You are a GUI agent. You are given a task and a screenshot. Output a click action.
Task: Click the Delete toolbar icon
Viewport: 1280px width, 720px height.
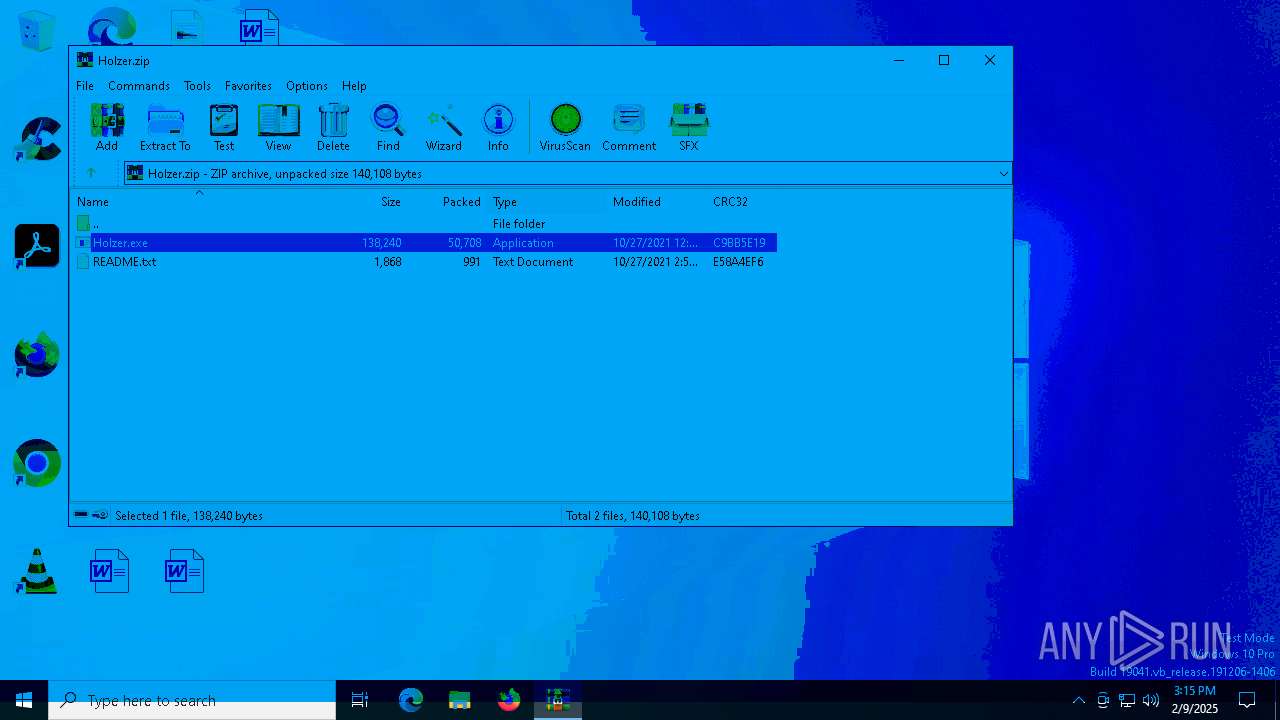pyautogui.click(x=333, y=121)
